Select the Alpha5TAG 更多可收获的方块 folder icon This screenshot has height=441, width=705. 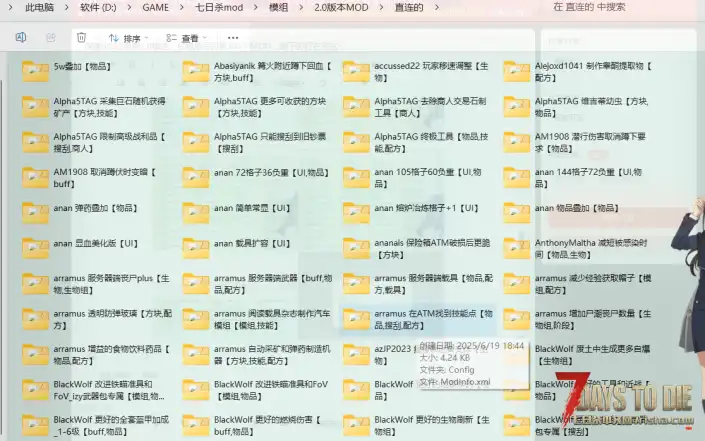[x=196, y=107]
